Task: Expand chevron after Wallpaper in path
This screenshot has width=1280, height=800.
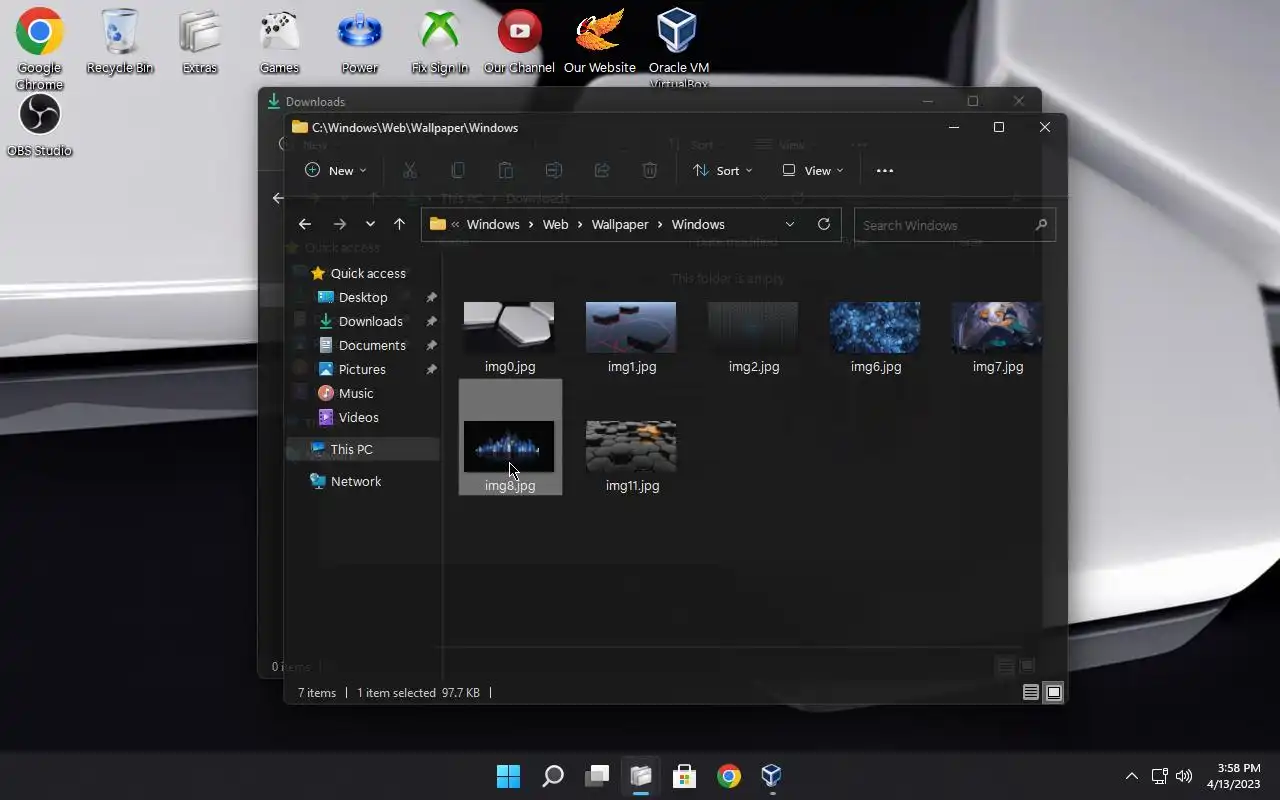Action: tap(660, 225)
